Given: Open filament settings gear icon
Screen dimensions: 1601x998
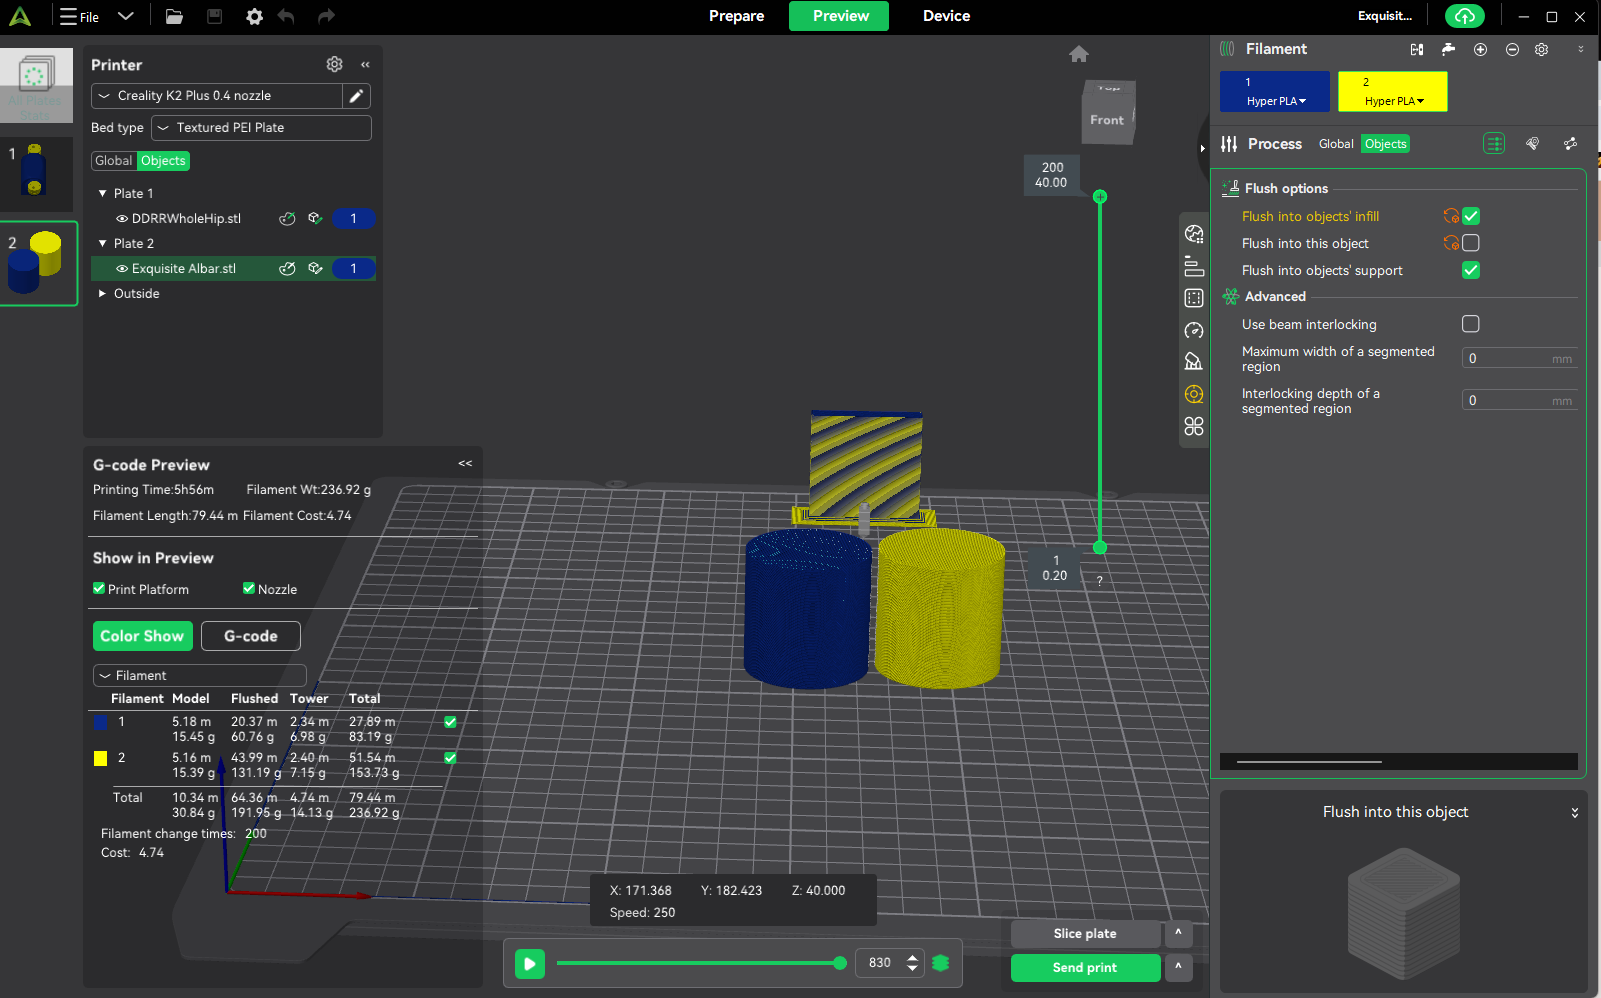Looking at the screenshot, I should 1542,49.
